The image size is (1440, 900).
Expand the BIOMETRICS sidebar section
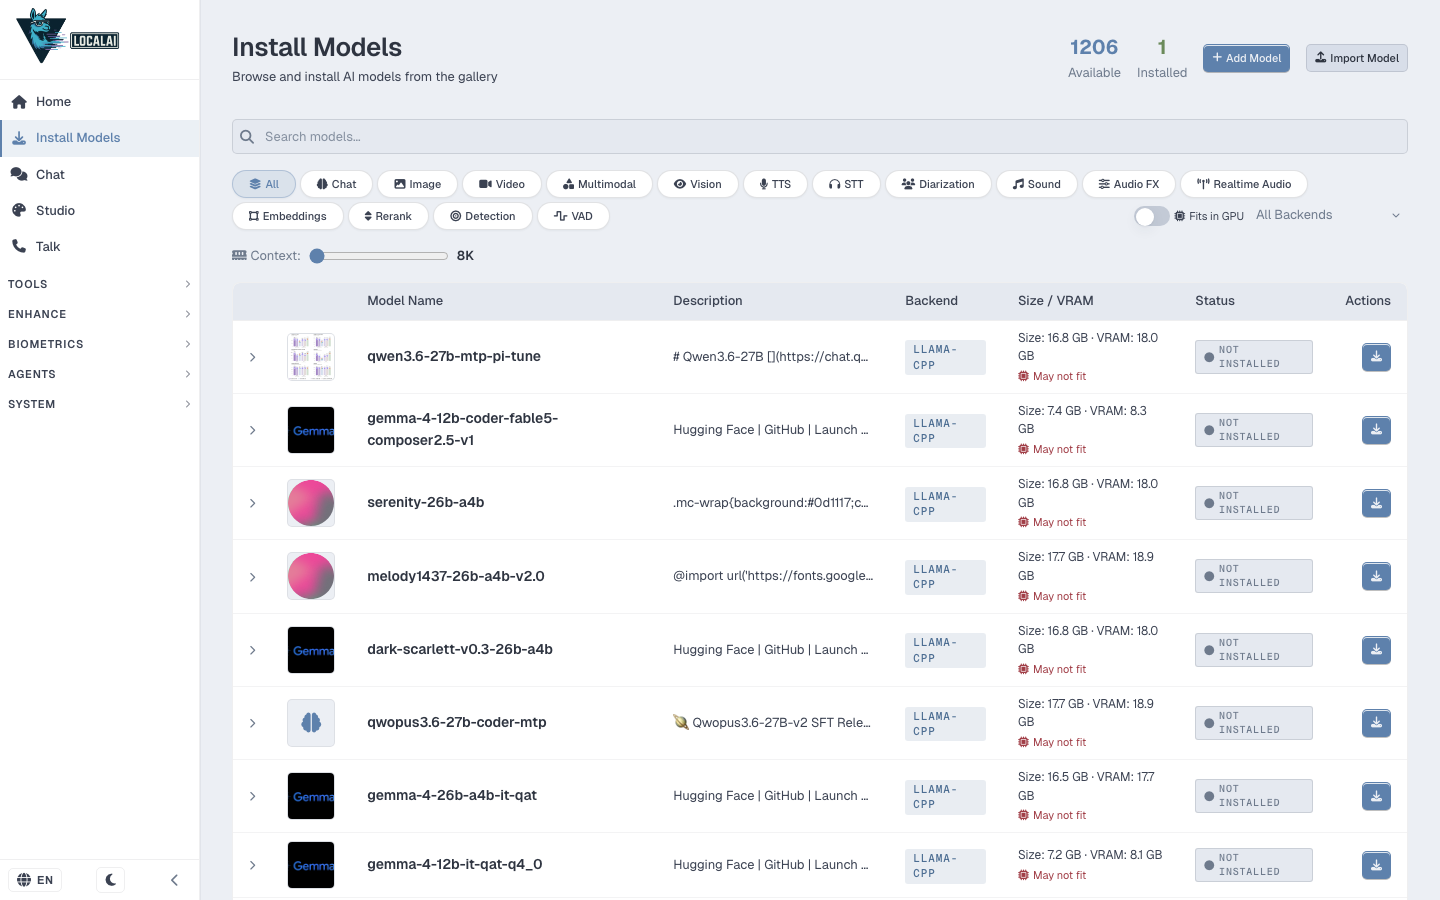[x=100, y=344]
